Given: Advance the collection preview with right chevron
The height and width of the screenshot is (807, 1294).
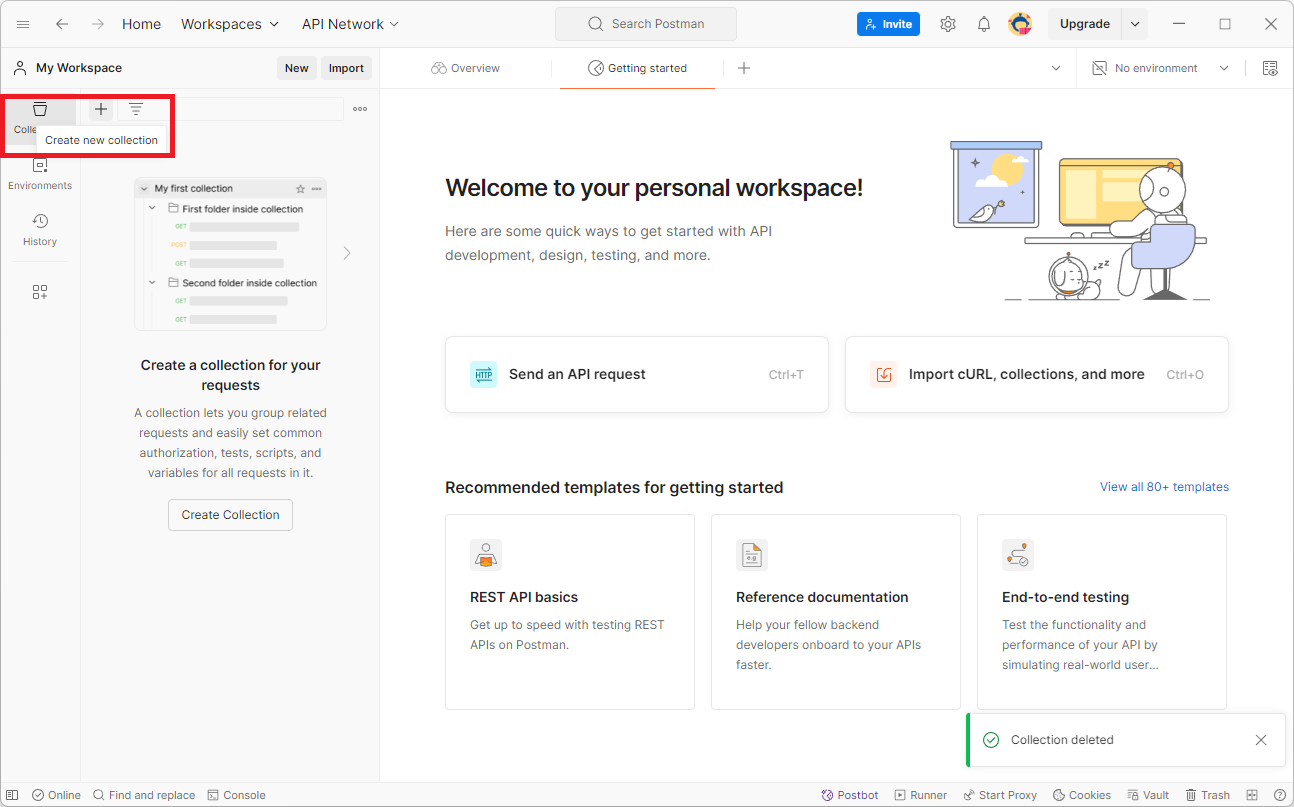Looking at the screenshot, I should [347, 253].
